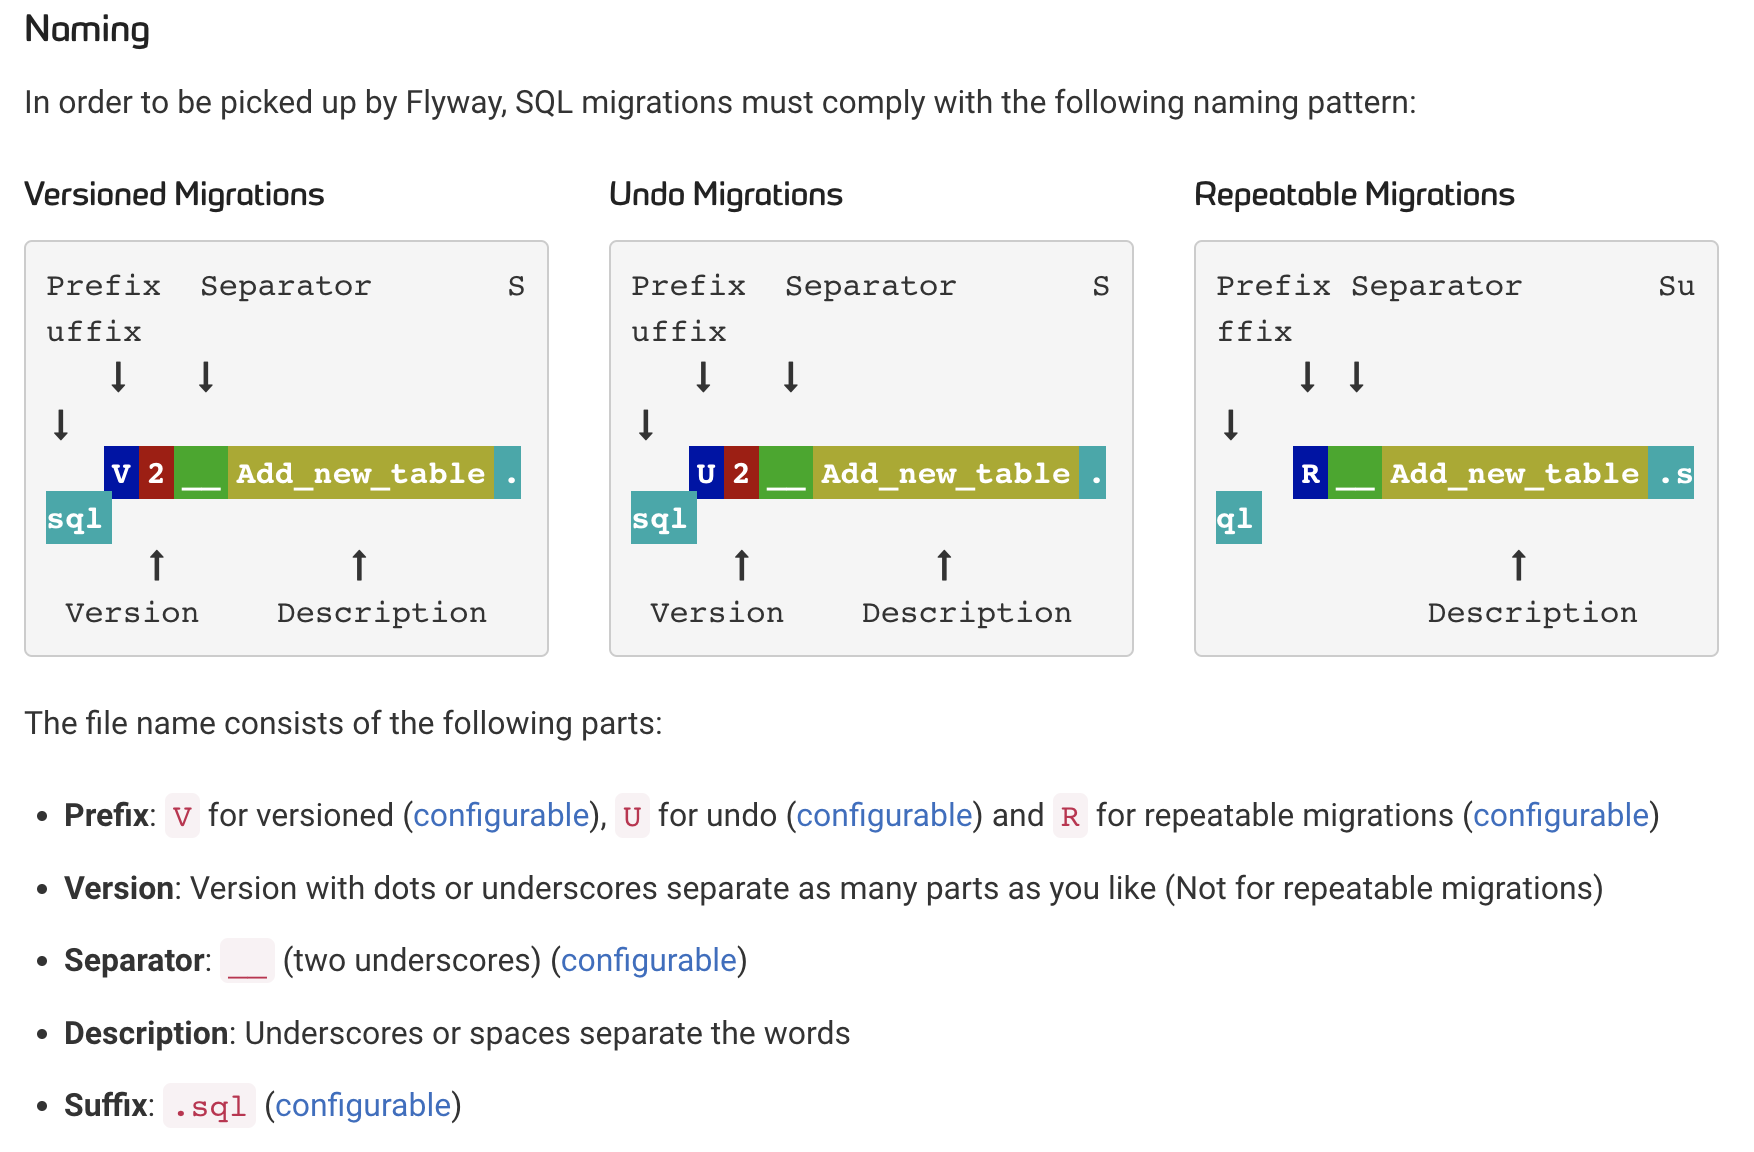Click the bold 'Version' bullet term

tap(119, 889)
